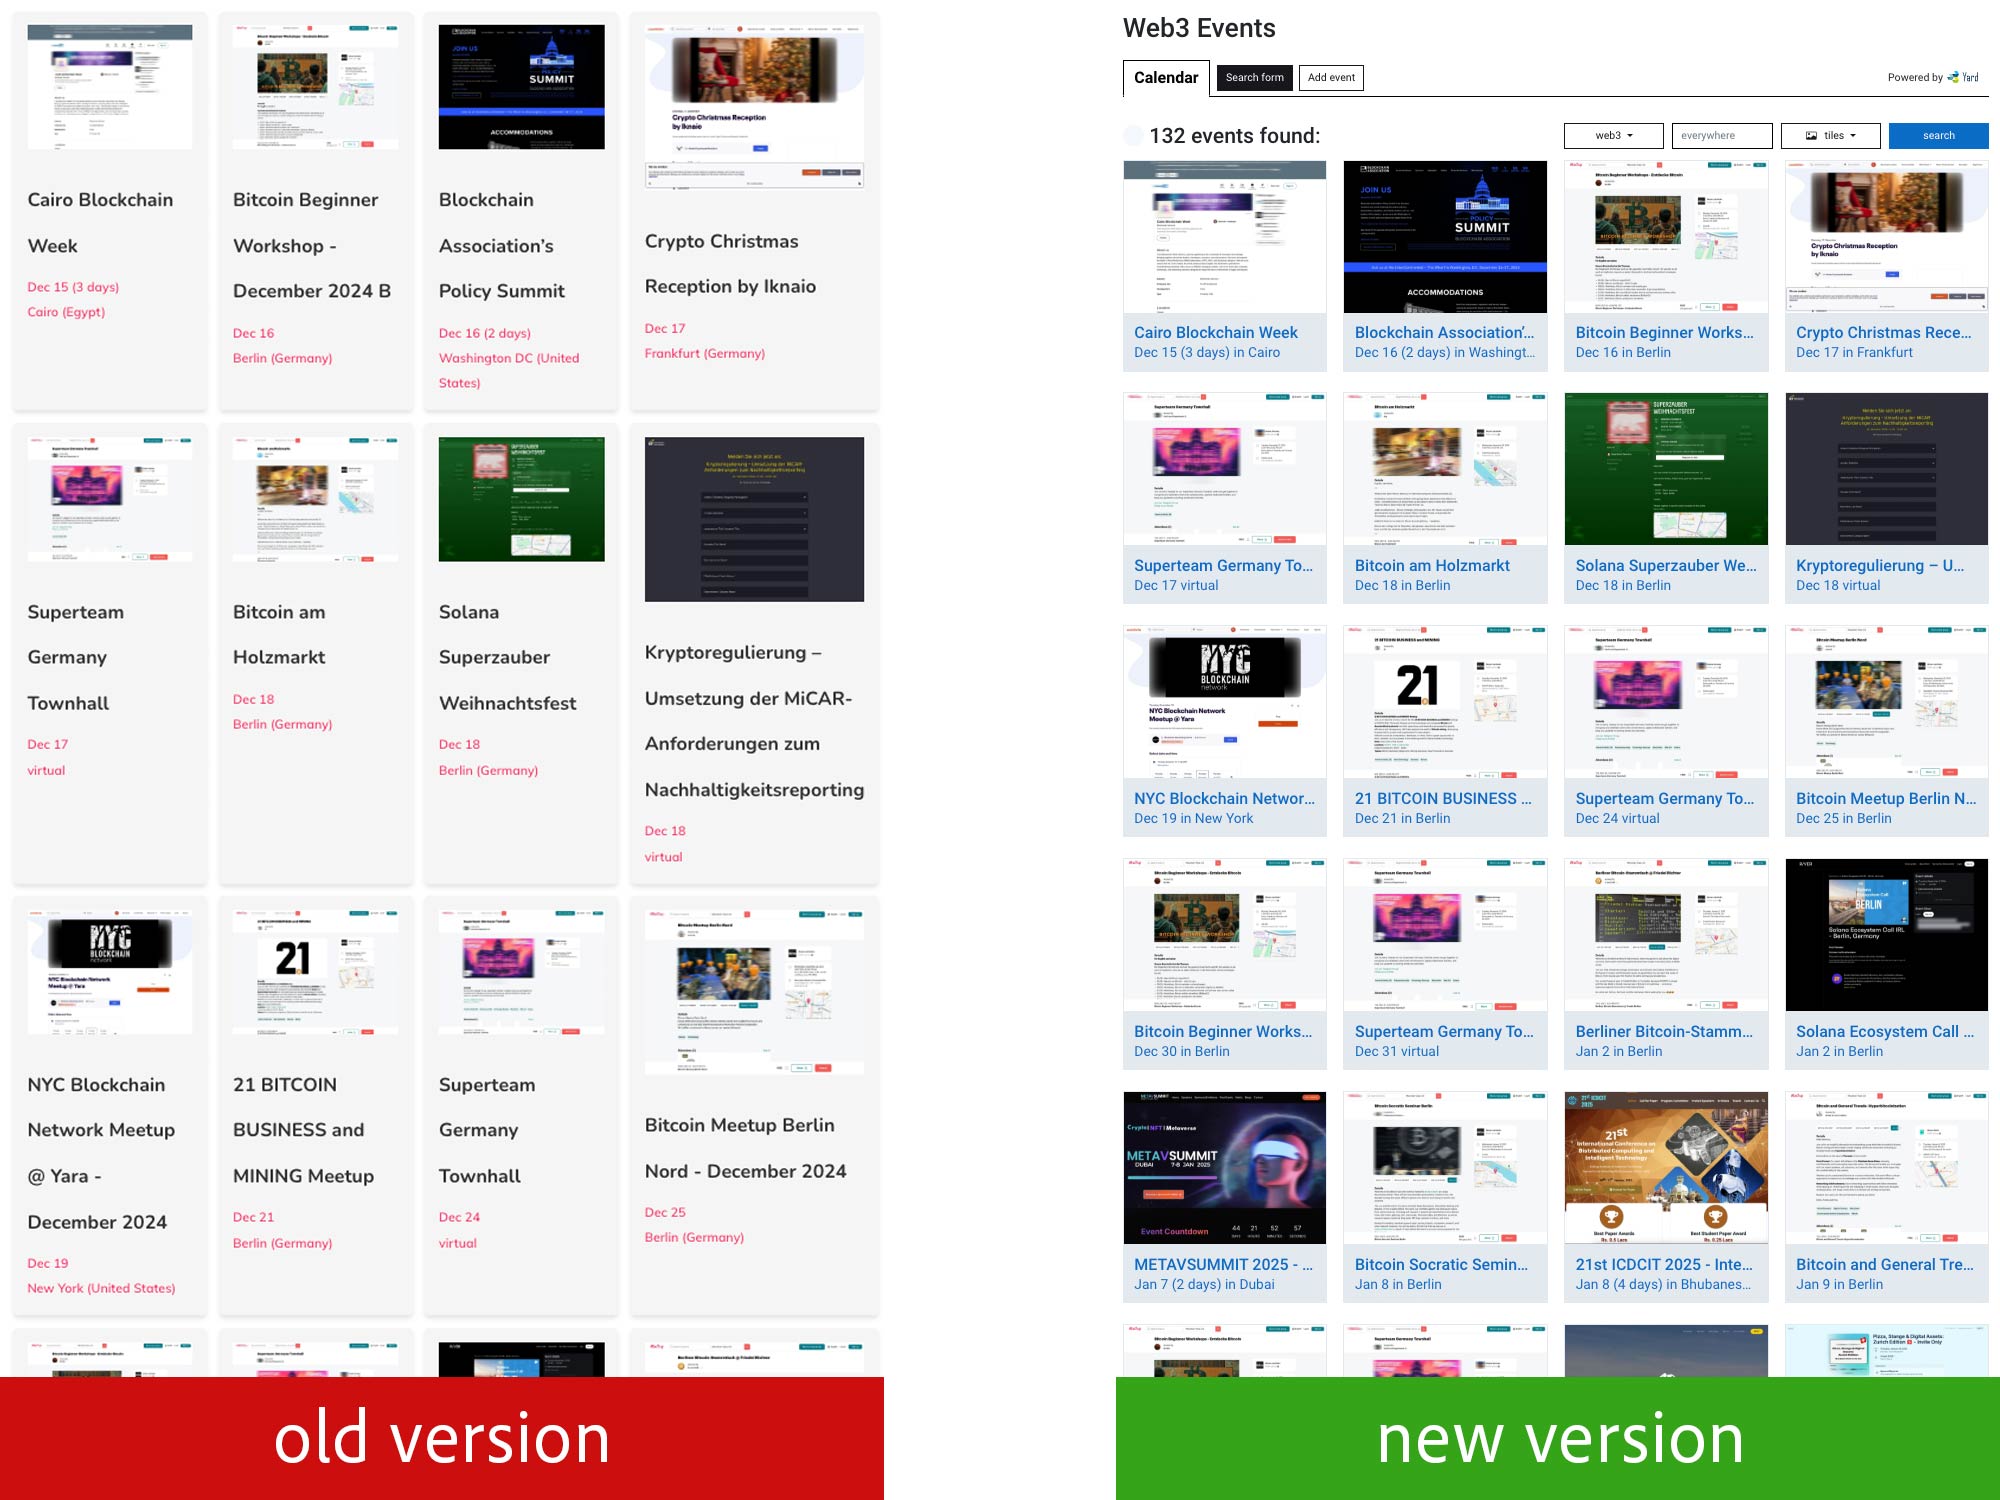Open Bitcoin and General Tre... Jan 9 link
Screen dimensions: 2000x1500
click(1885, 1264)
